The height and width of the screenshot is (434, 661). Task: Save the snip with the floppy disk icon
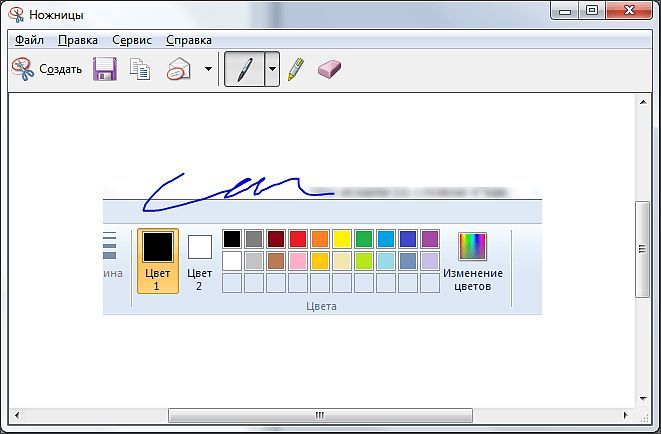click(105, 69)
